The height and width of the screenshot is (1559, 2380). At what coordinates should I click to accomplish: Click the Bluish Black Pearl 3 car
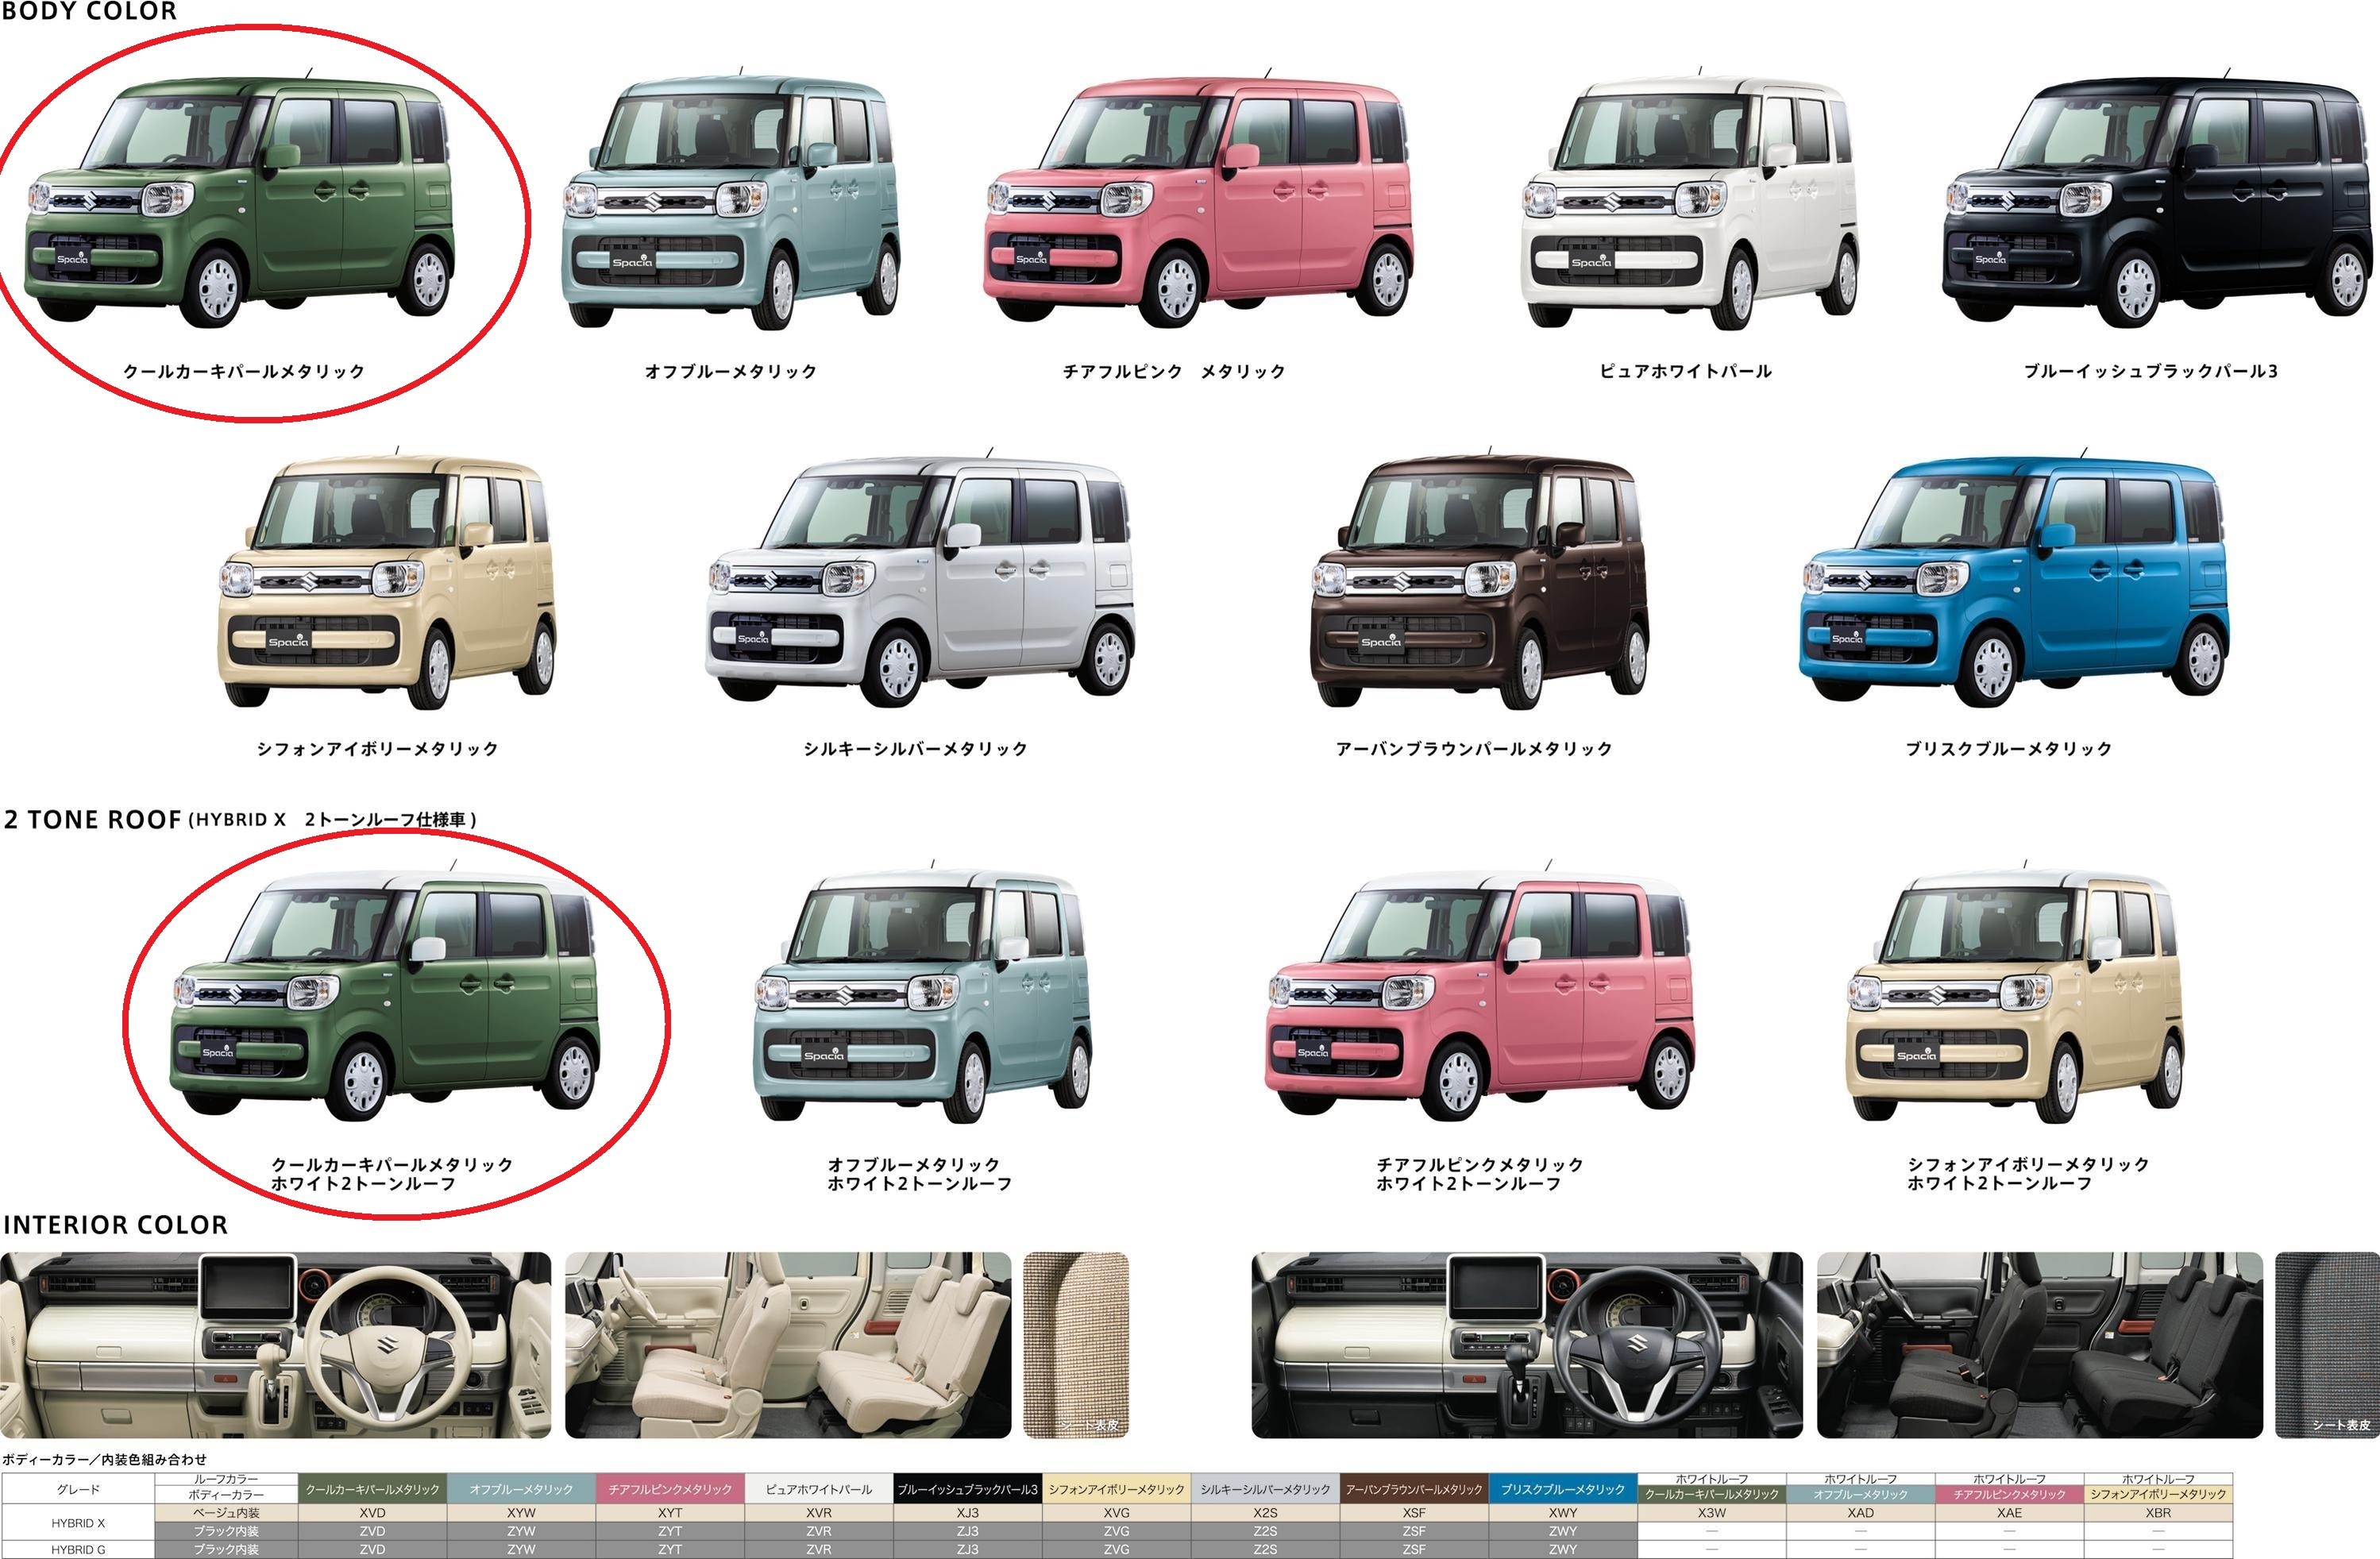[2155, 200]
